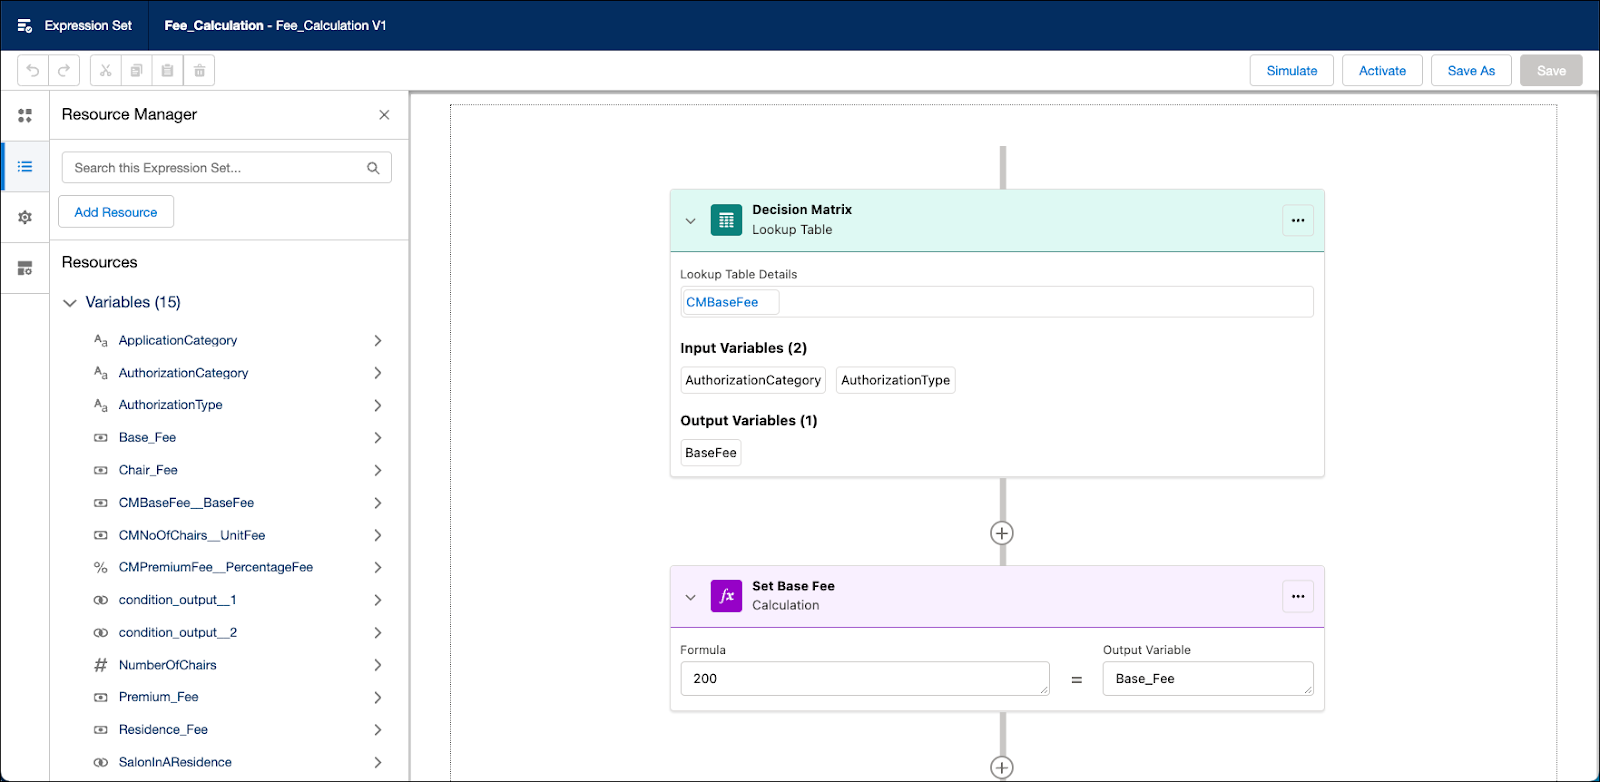Expand condition_output__2 variable details
Screen dimensions: 1600x782
378,633
